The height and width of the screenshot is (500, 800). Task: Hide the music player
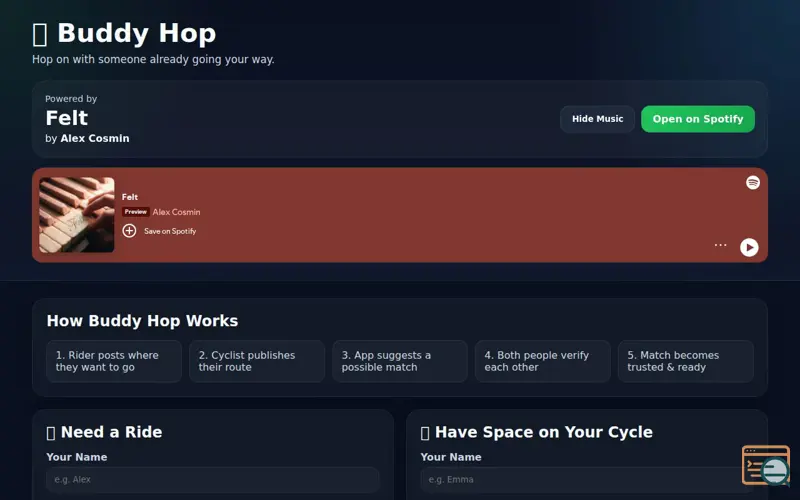(597, 119)
